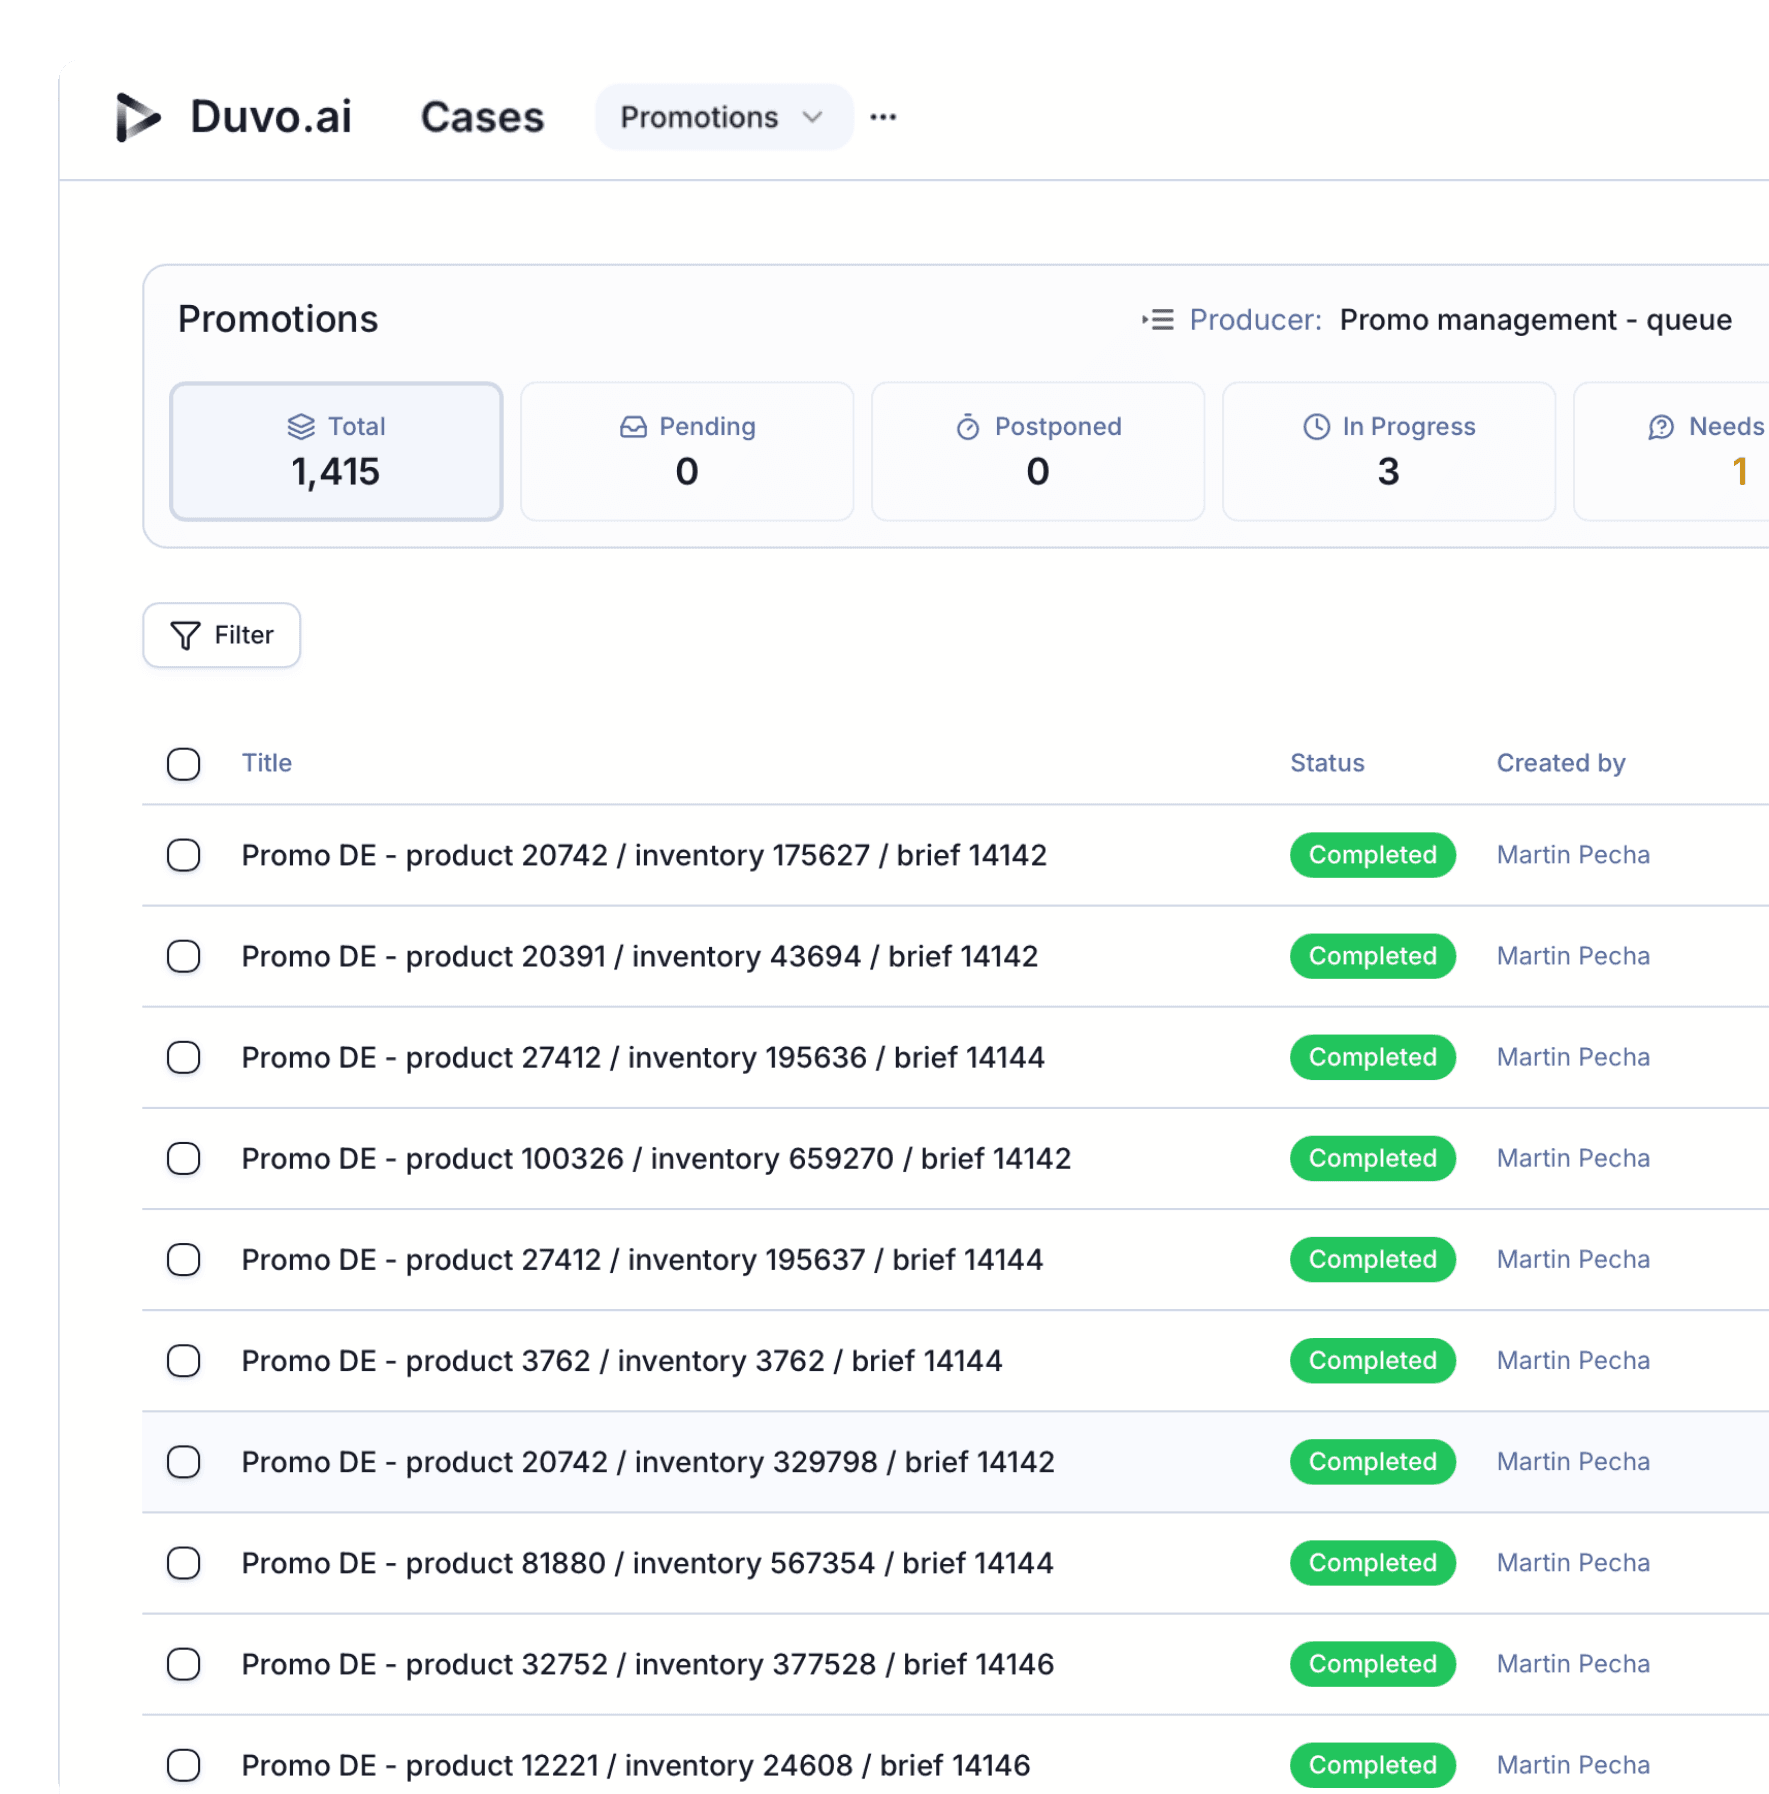Image resolution: width=1769 pixels, height=1794 pixels.
Task: Toggle the select-all checkbox above the case list
Action: point(184,764)
